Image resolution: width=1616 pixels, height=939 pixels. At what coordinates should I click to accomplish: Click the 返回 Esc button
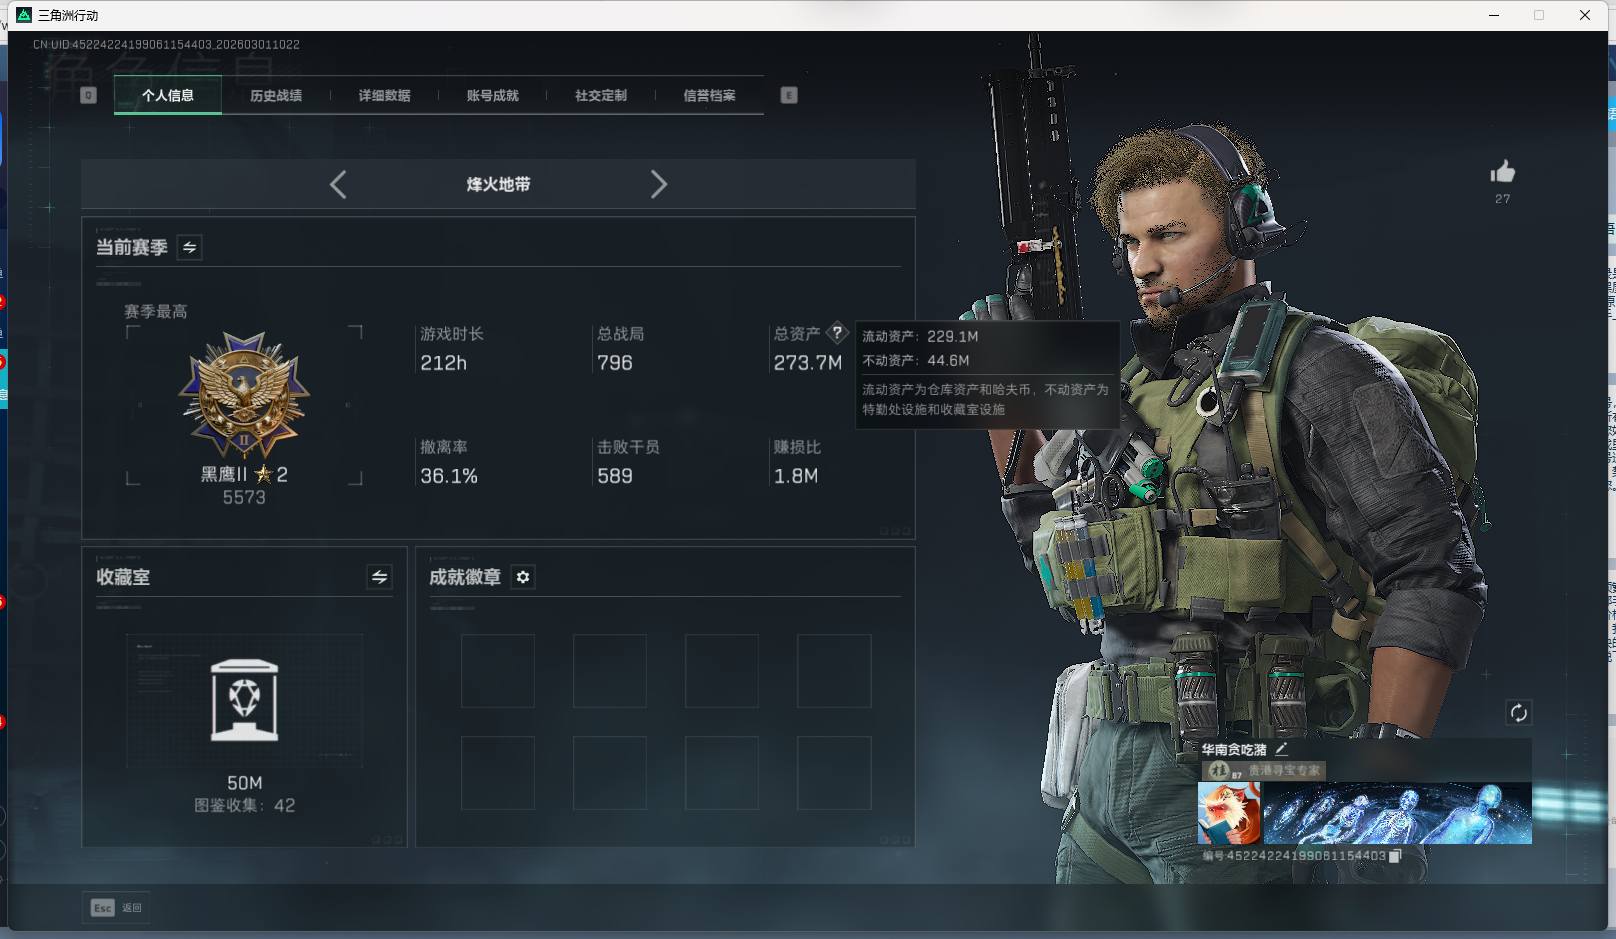pyautogui.click(x=117, y=907)
